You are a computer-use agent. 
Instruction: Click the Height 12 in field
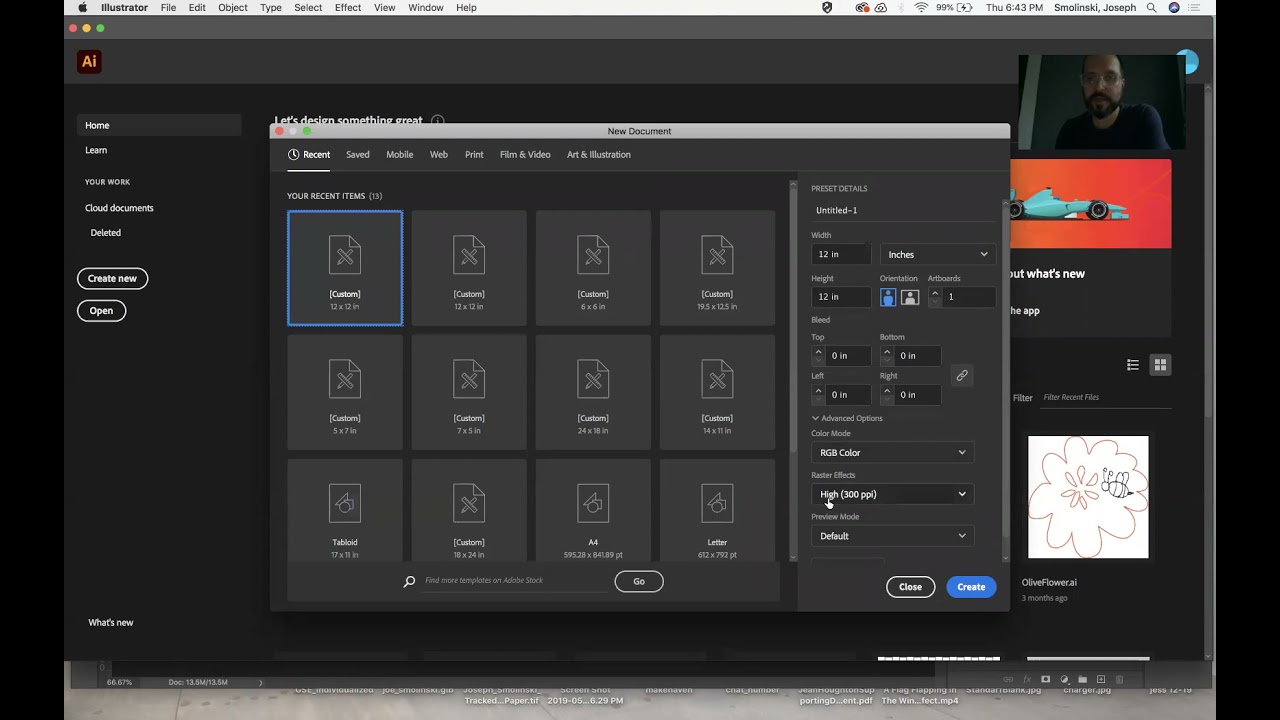[x=841, y=297]
